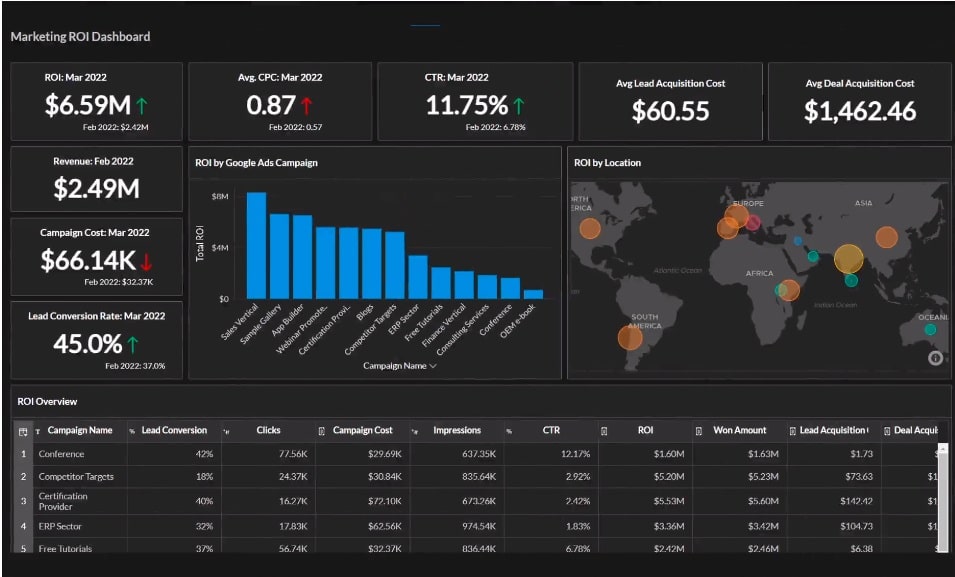
Task: Select the Conference bar in ROI chart
Action: (510, 288)
